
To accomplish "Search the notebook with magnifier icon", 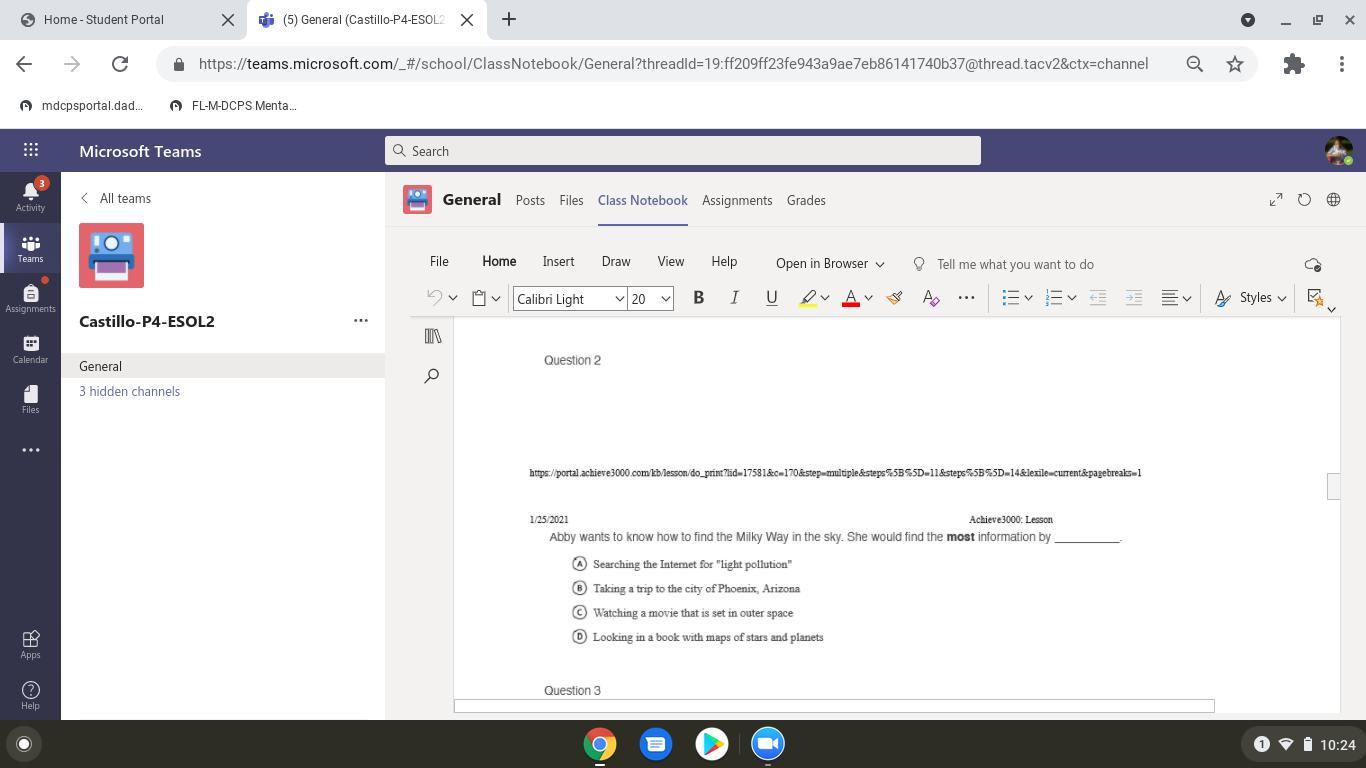I will coord(432,376).
